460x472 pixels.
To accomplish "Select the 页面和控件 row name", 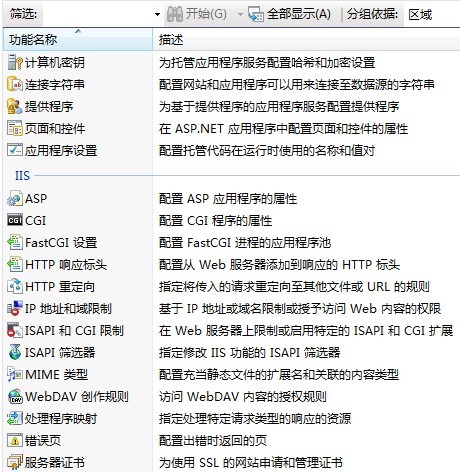I will (x=55, y=129).
